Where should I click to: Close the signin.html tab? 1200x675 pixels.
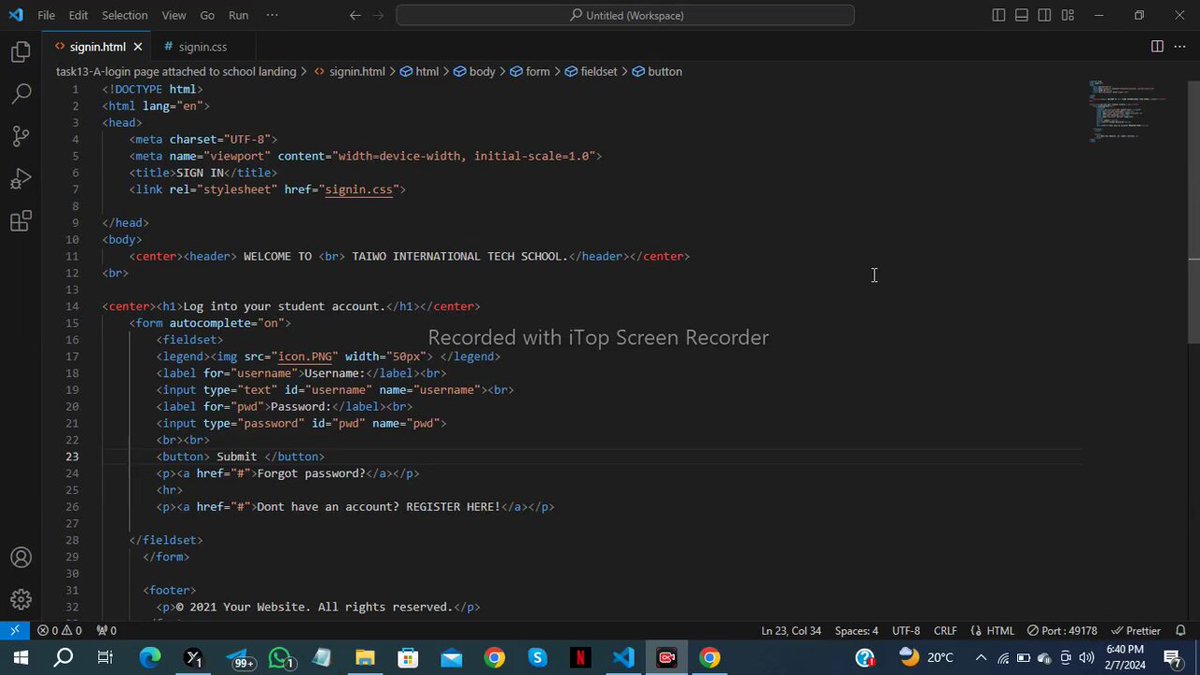pyautogui.click(x=138, y=46)
